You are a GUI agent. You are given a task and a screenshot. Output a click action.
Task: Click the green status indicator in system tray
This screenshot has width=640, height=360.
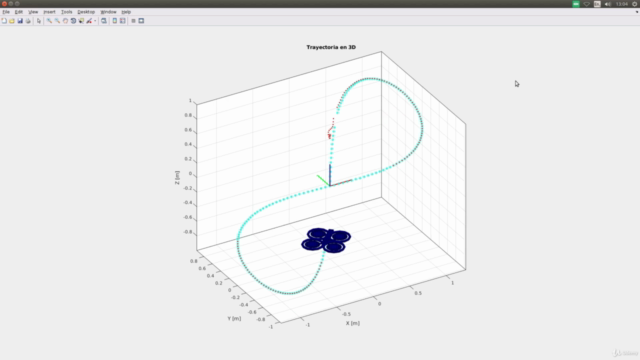pos(576,4)
